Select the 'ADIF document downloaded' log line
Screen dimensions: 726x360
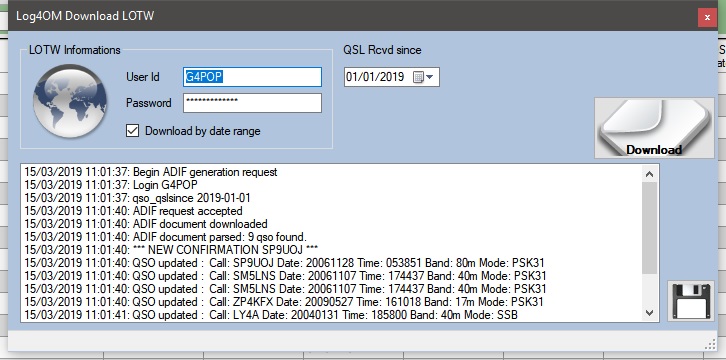pyautogui.click(x=146, y=224)
